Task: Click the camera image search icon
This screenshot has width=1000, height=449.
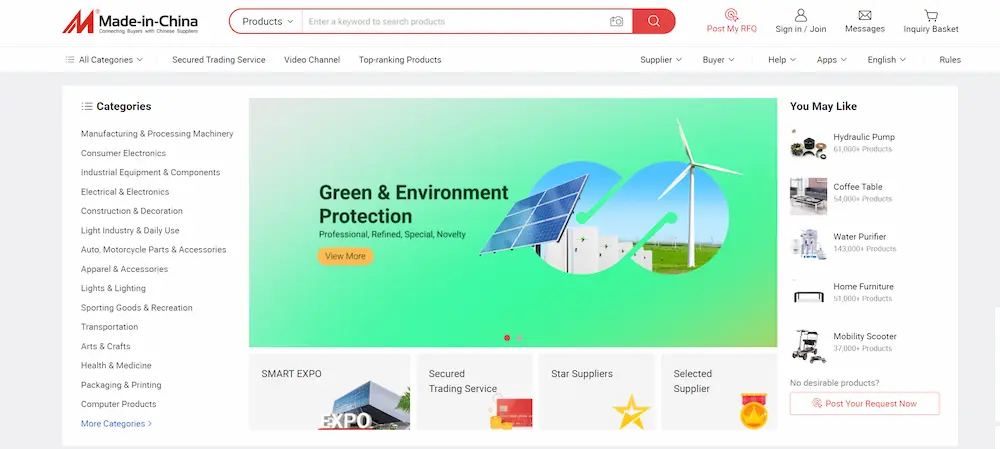Action: [616, 22]
